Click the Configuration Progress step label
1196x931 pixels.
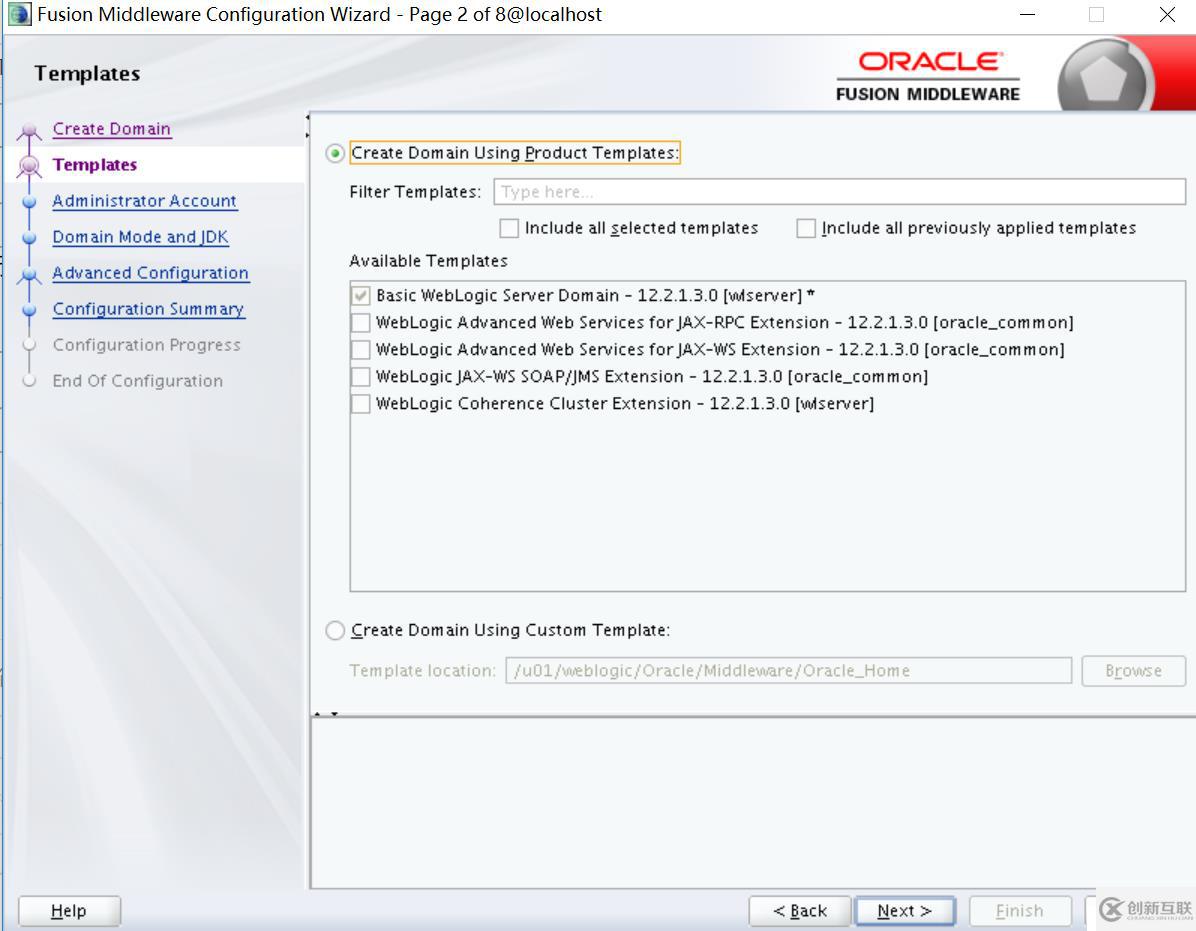[146, 345]
